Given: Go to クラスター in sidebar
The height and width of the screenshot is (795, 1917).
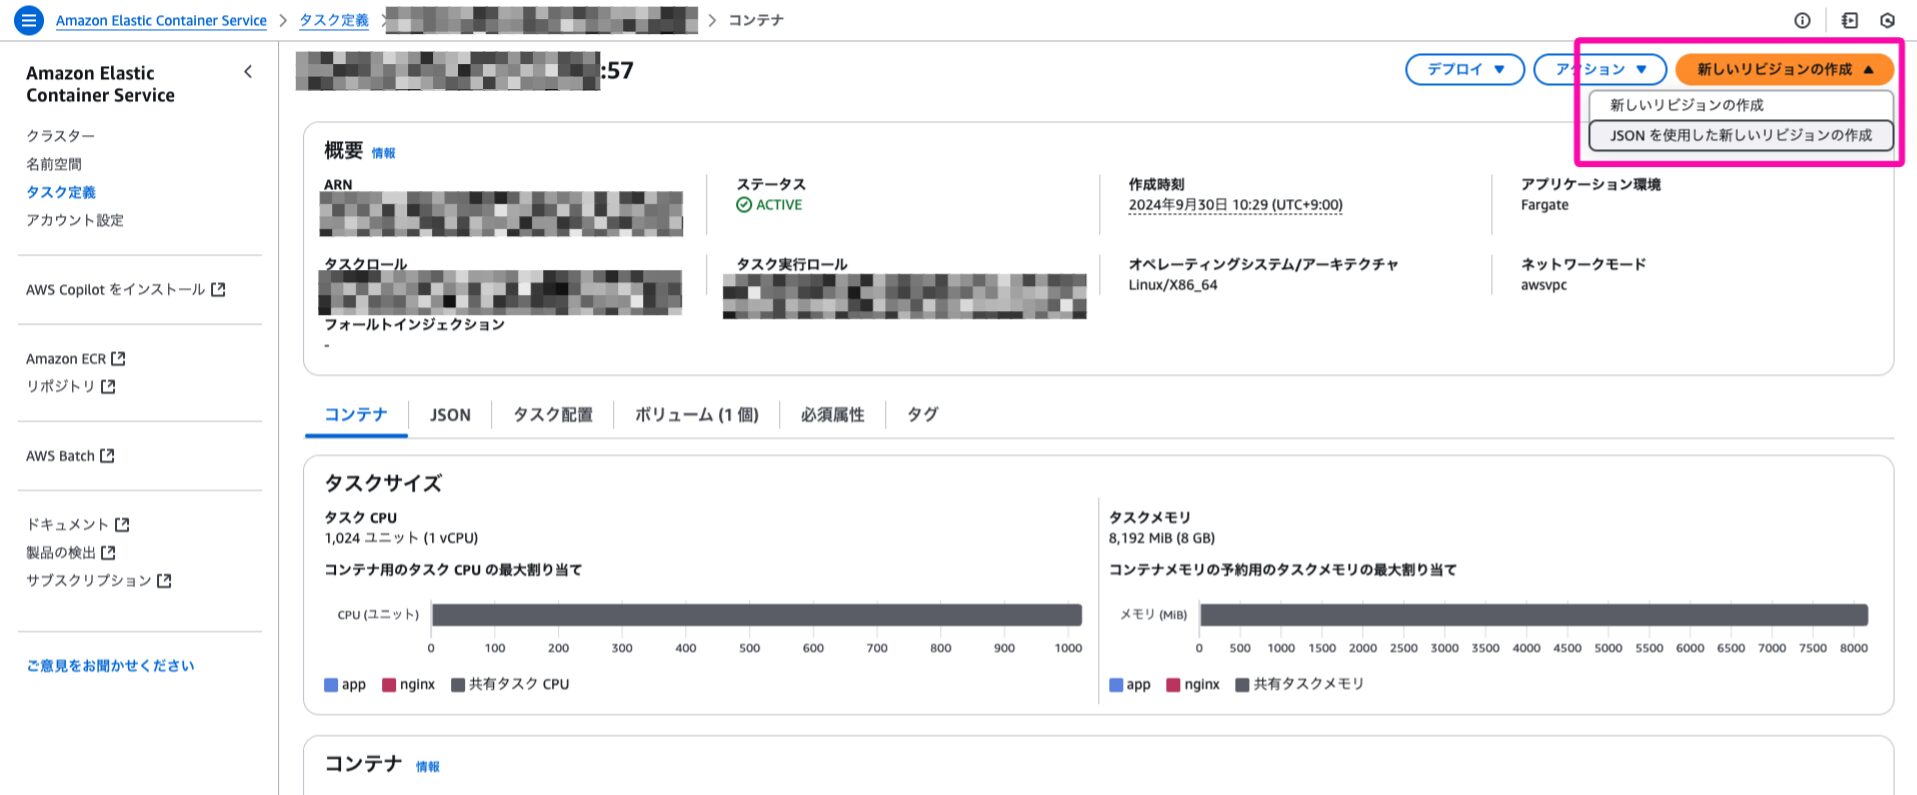Looking at the screenshot, I should [61, 136].
